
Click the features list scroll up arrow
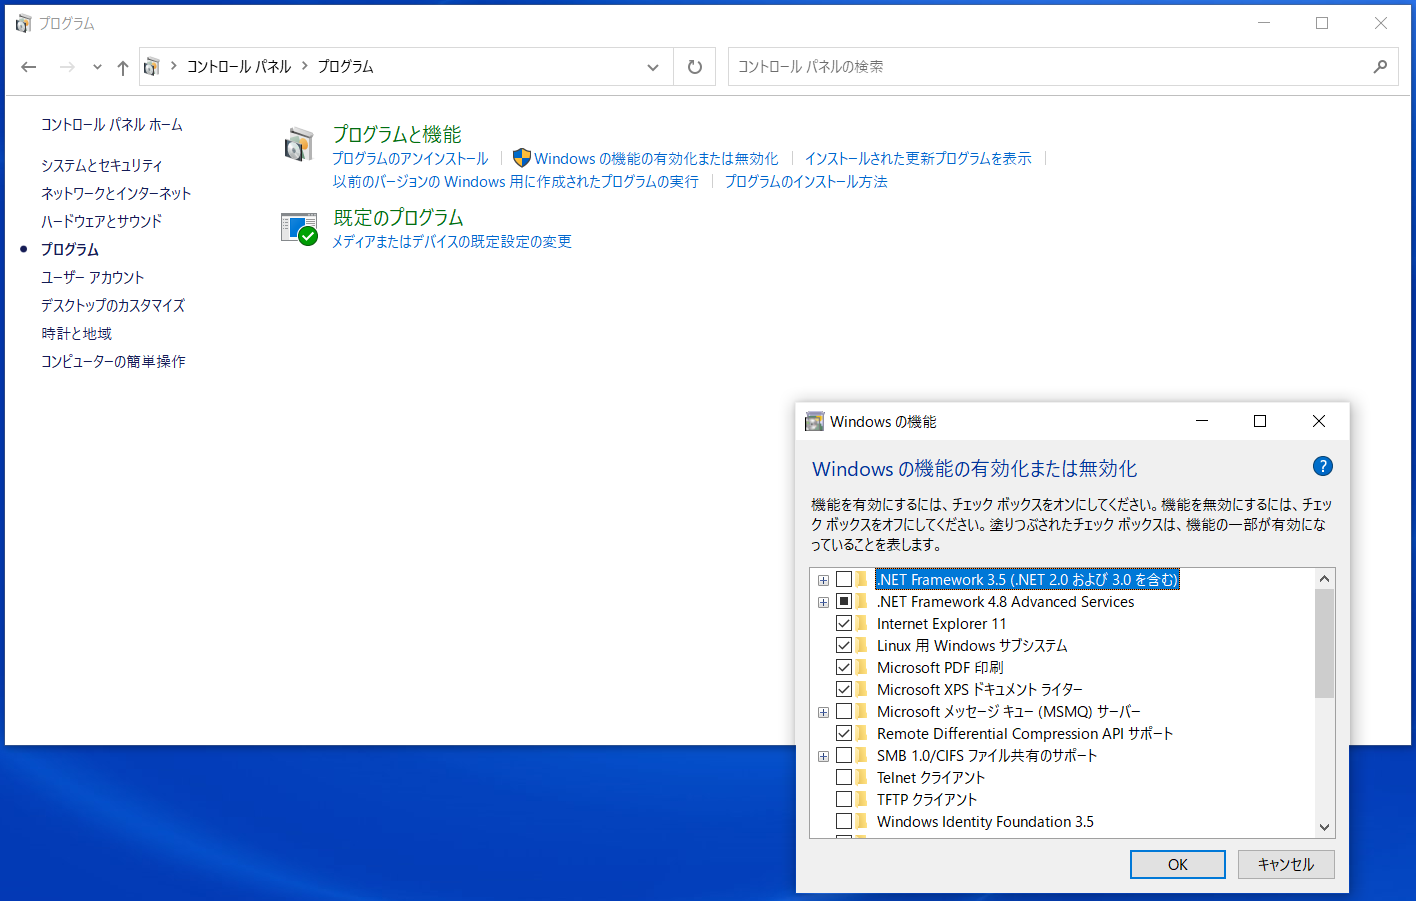1324,579
